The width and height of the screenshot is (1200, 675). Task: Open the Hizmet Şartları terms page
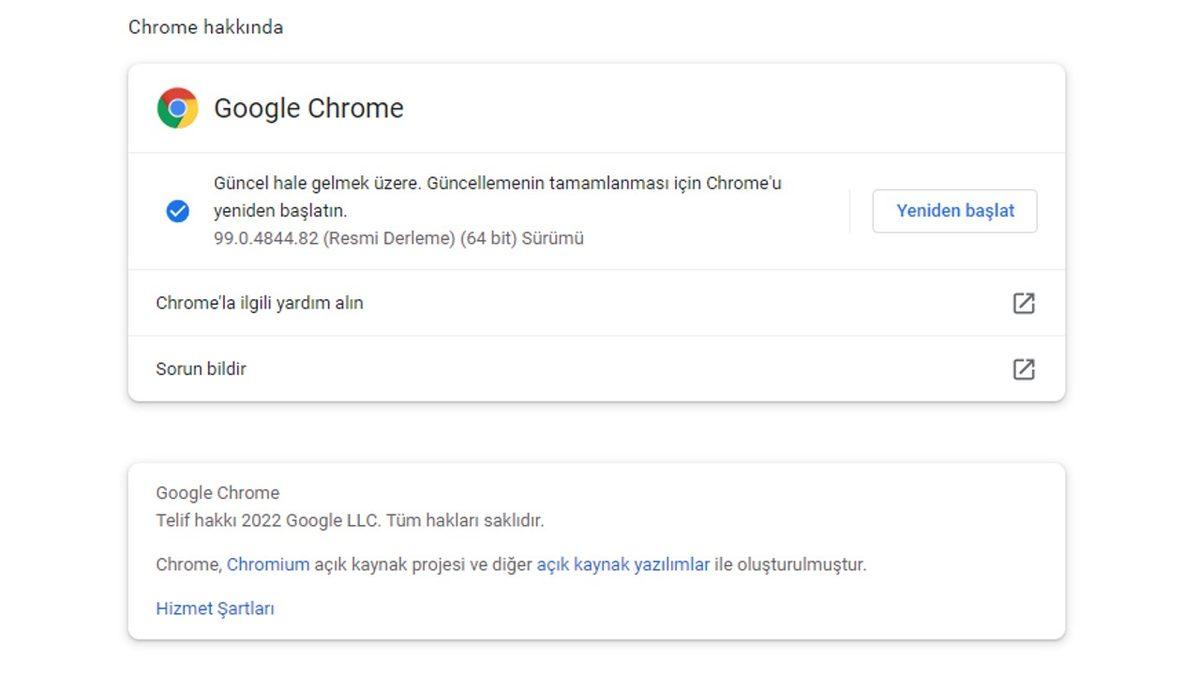tap(215, 607)
